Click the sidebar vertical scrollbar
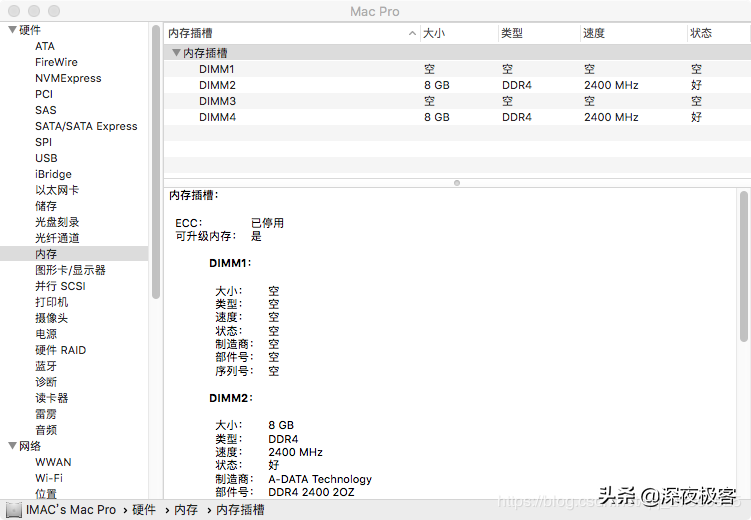751x520 pixels. tap(156, 162)
